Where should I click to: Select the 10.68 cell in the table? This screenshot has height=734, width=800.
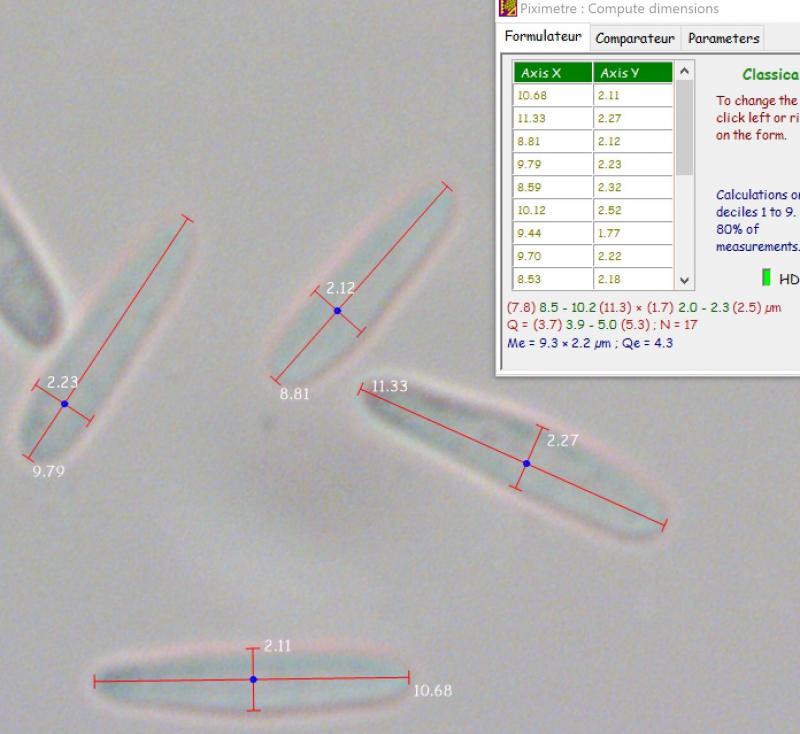(553, 96)
